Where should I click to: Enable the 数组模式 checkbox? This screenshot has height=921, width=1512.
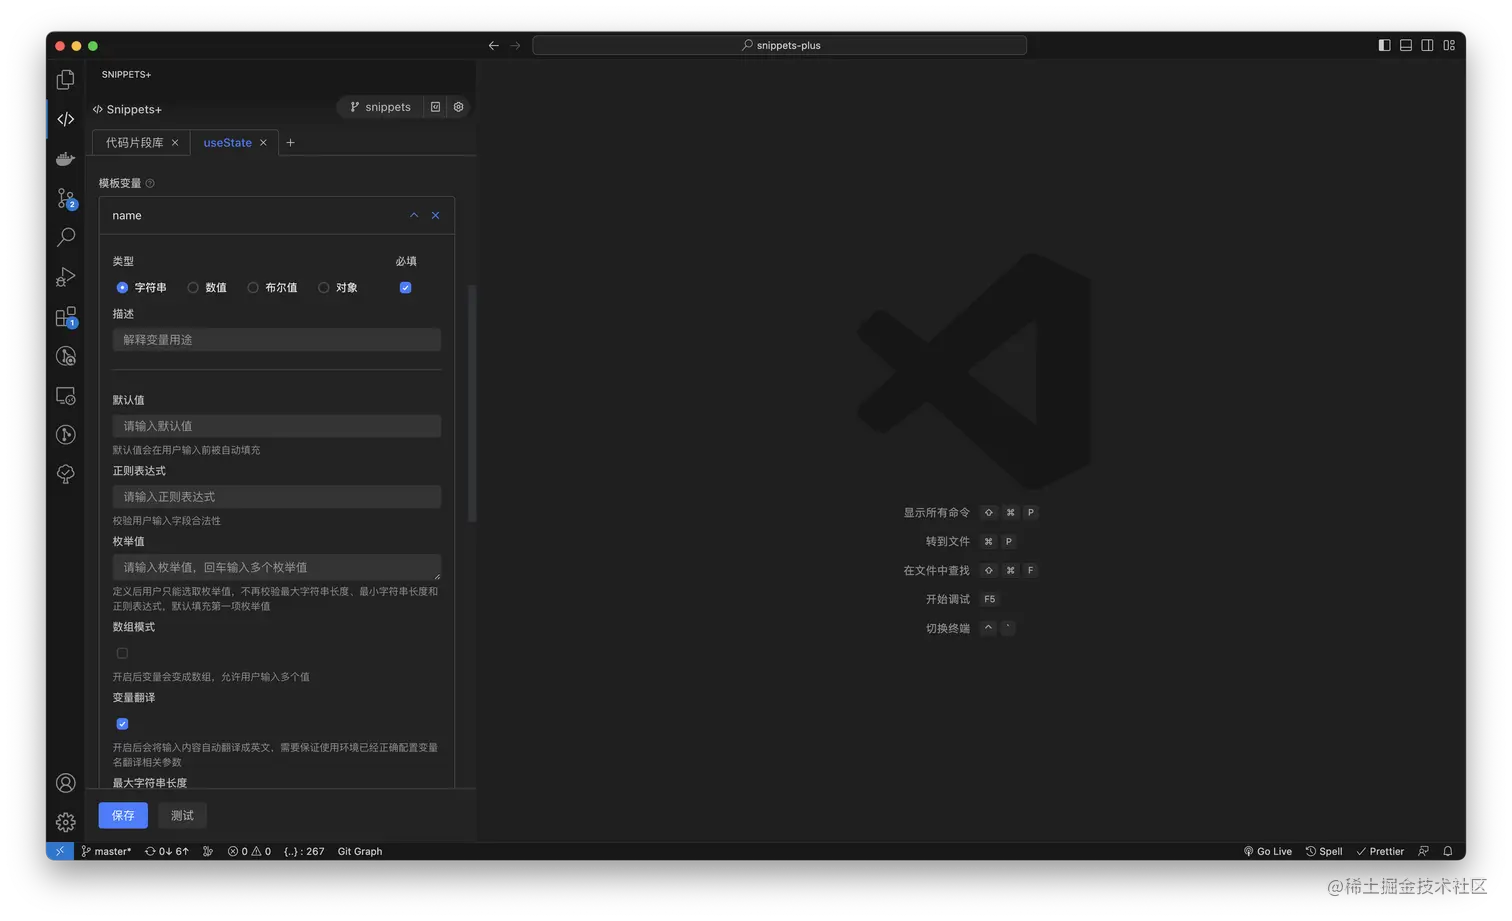click(x=122, y=653)
